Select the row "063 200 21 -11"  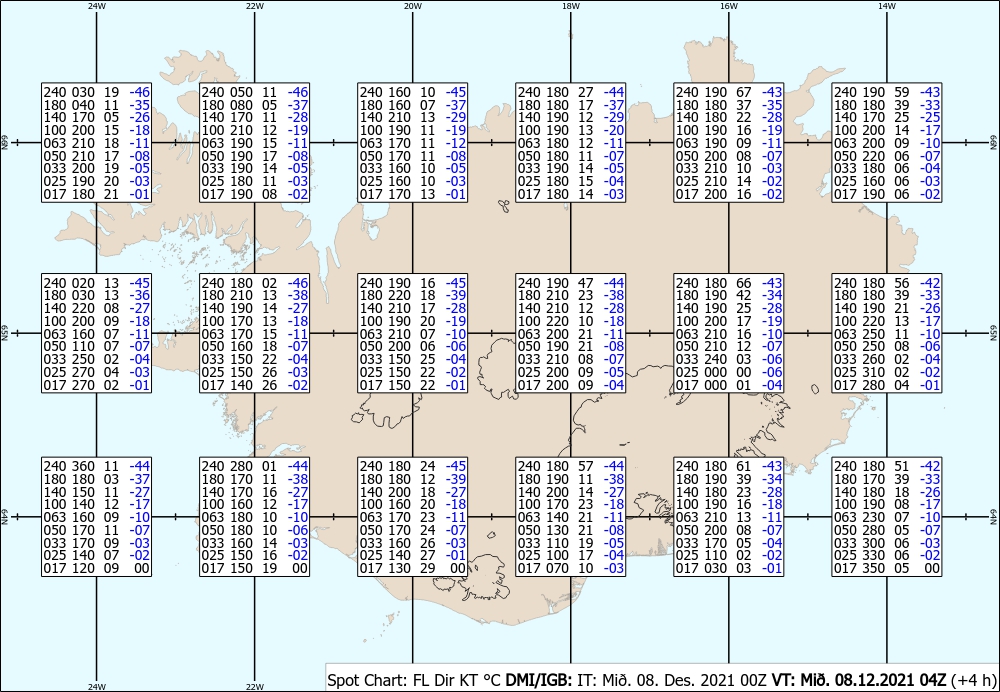(571, 334)
